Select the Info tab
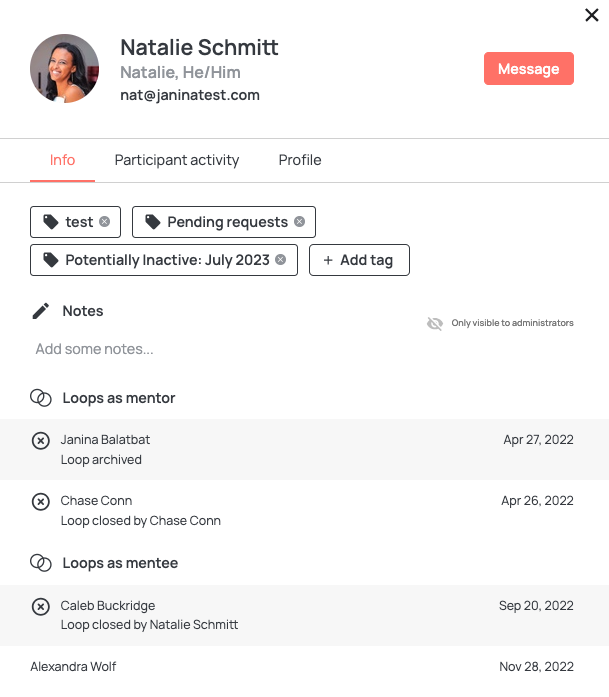Screen dimensions: 609x697 [x=62, y=160]
